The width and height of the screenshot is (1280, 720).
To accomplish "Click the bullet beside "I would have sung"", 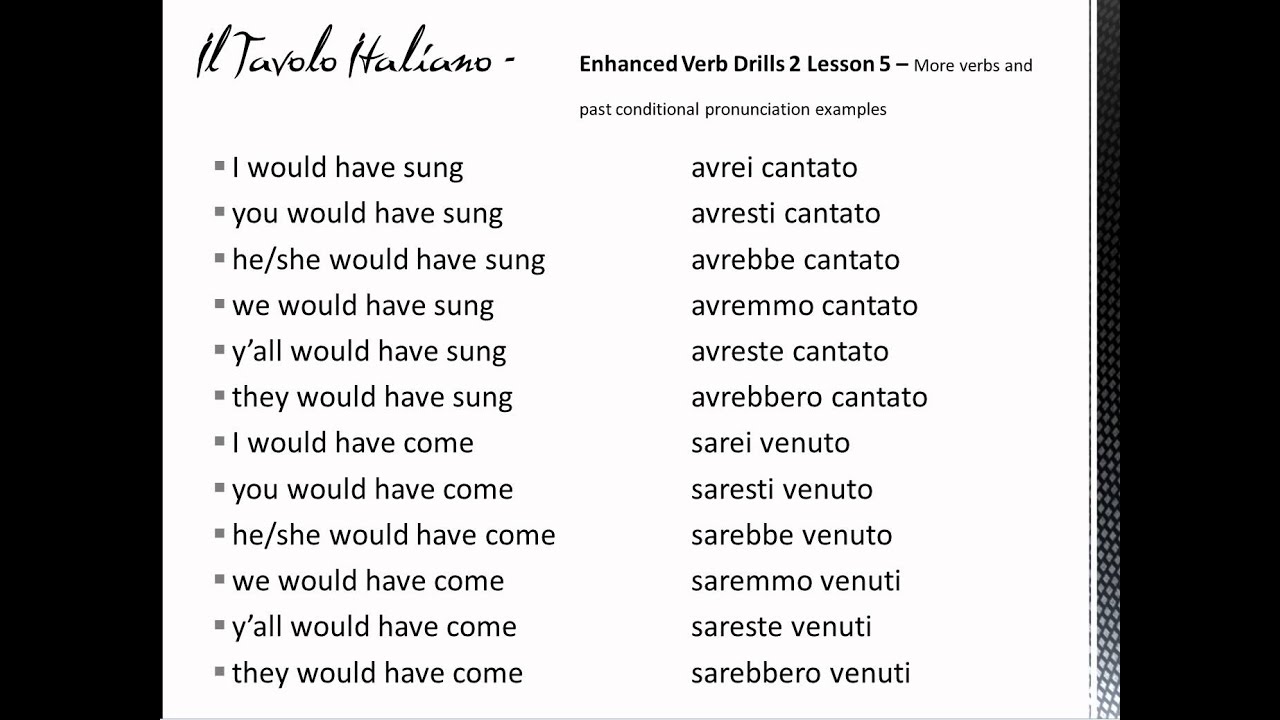I will click(x=220, y=166).
